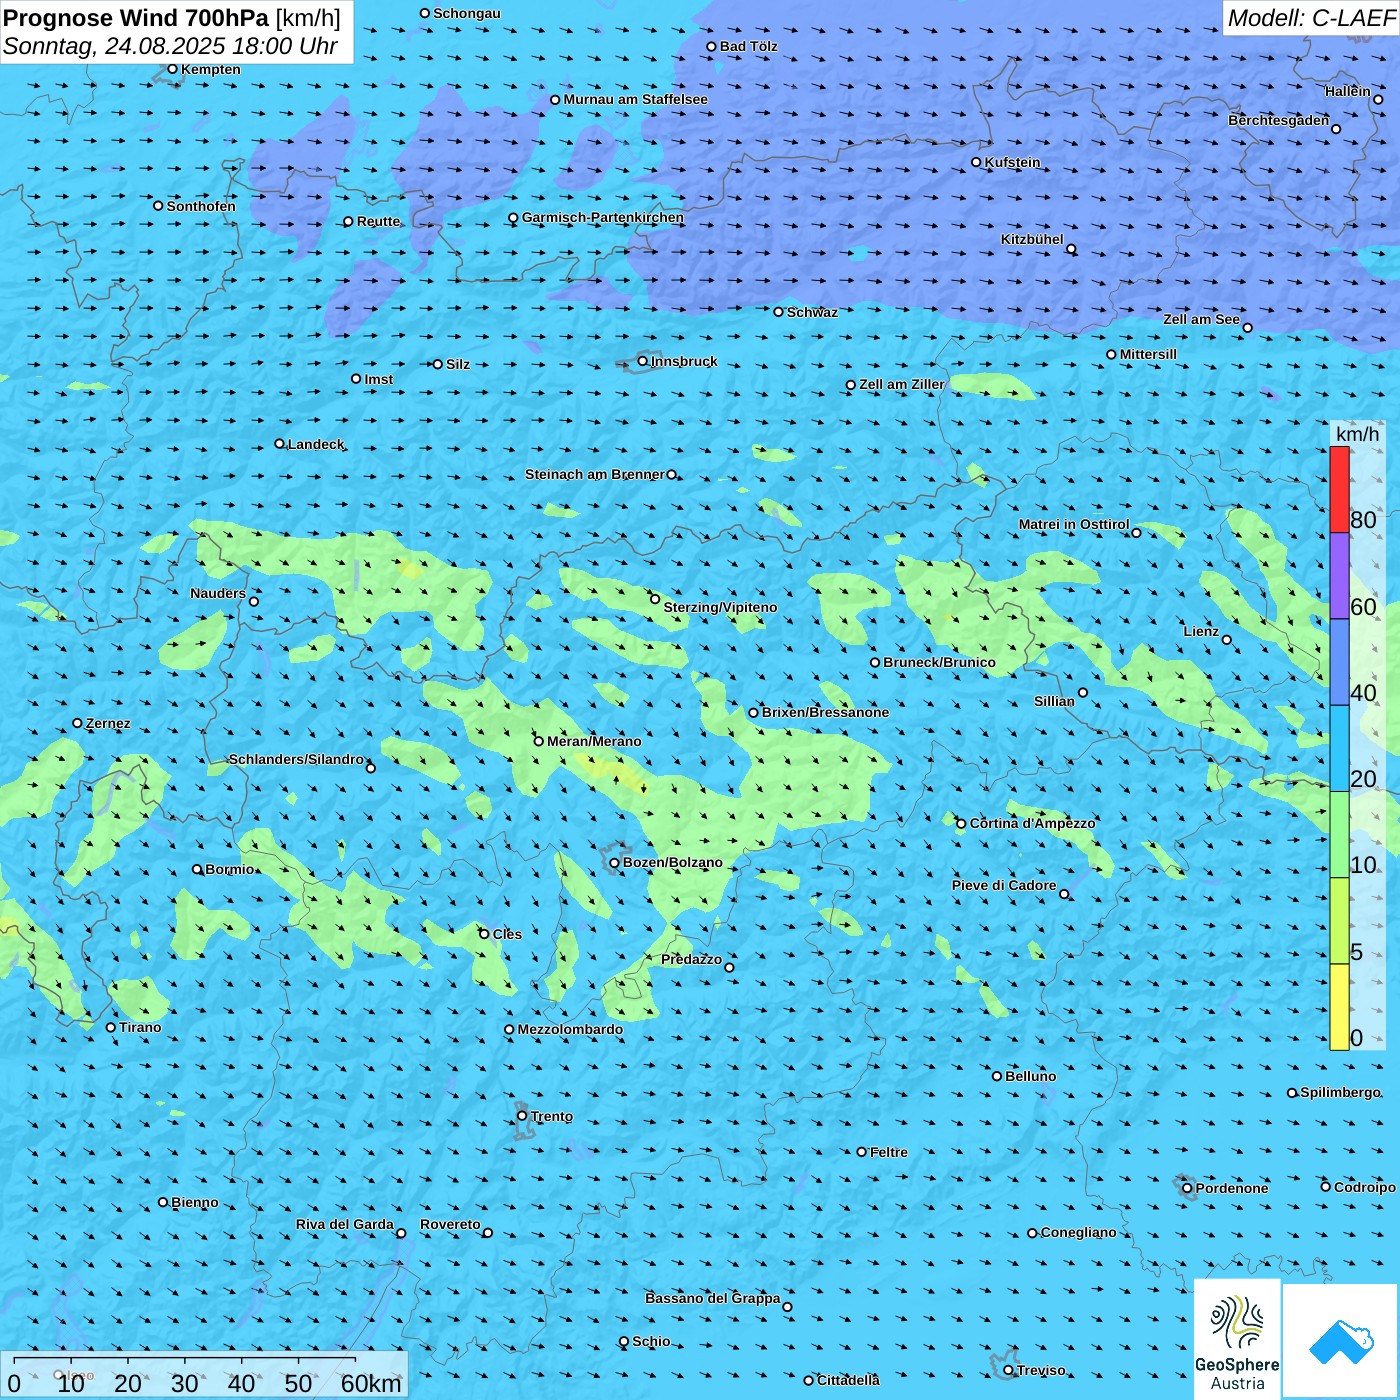
Task: Click the 'Matrei in Osttirol' label
Action: 1074,524
